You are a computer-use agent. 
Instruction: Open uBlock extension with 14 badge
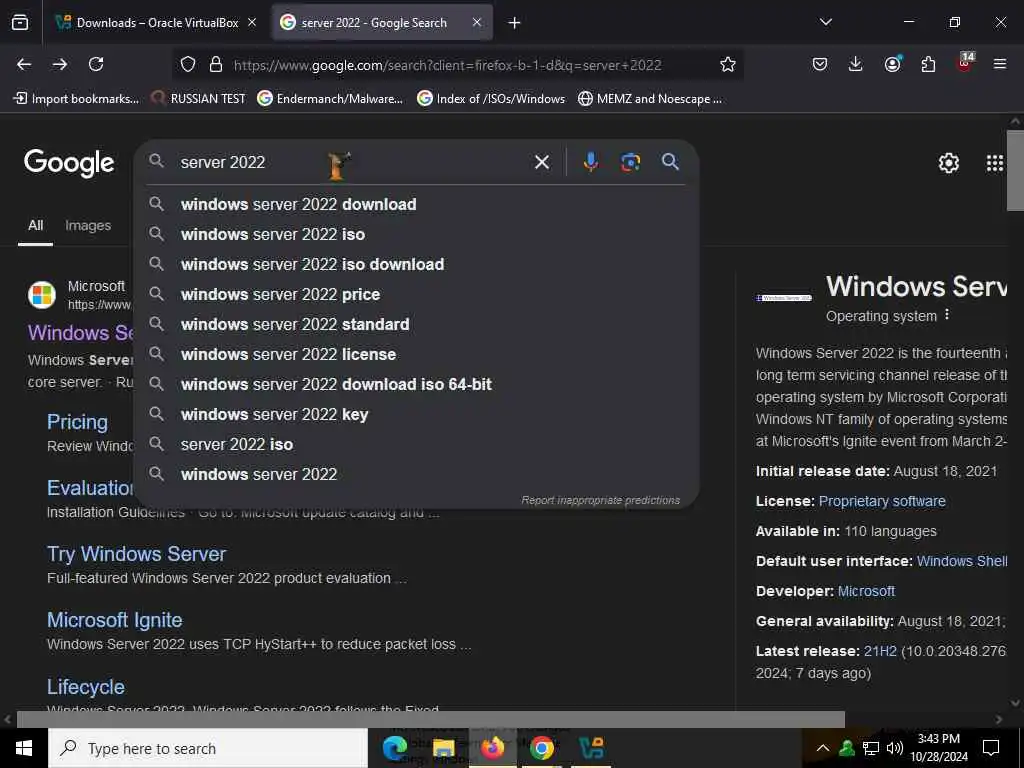click(965, 62)
